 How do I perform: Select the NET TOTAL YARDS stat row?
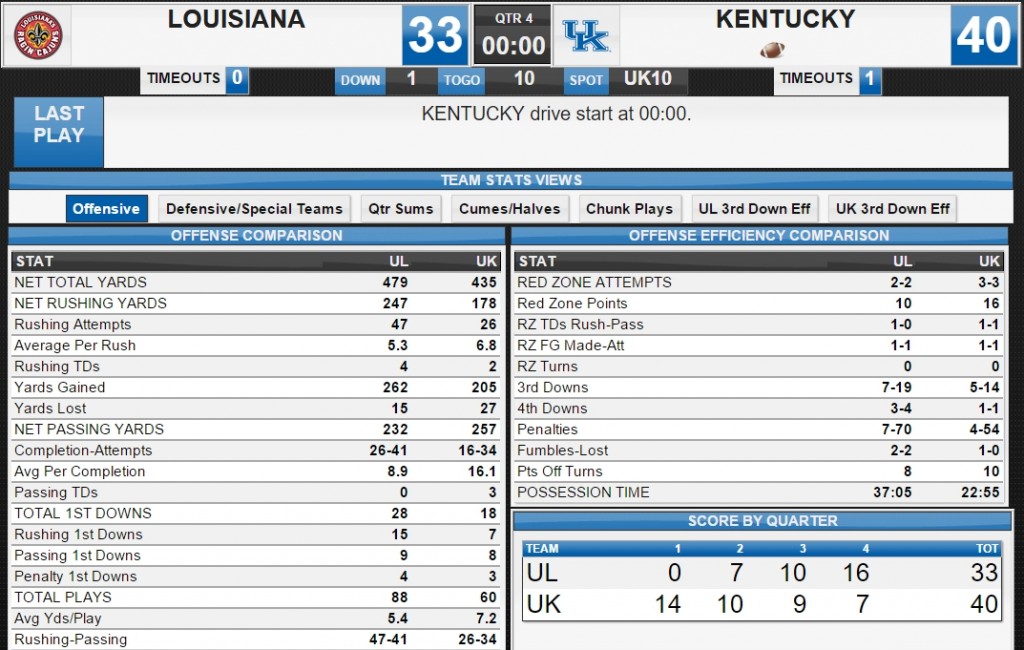coord(256,282)
